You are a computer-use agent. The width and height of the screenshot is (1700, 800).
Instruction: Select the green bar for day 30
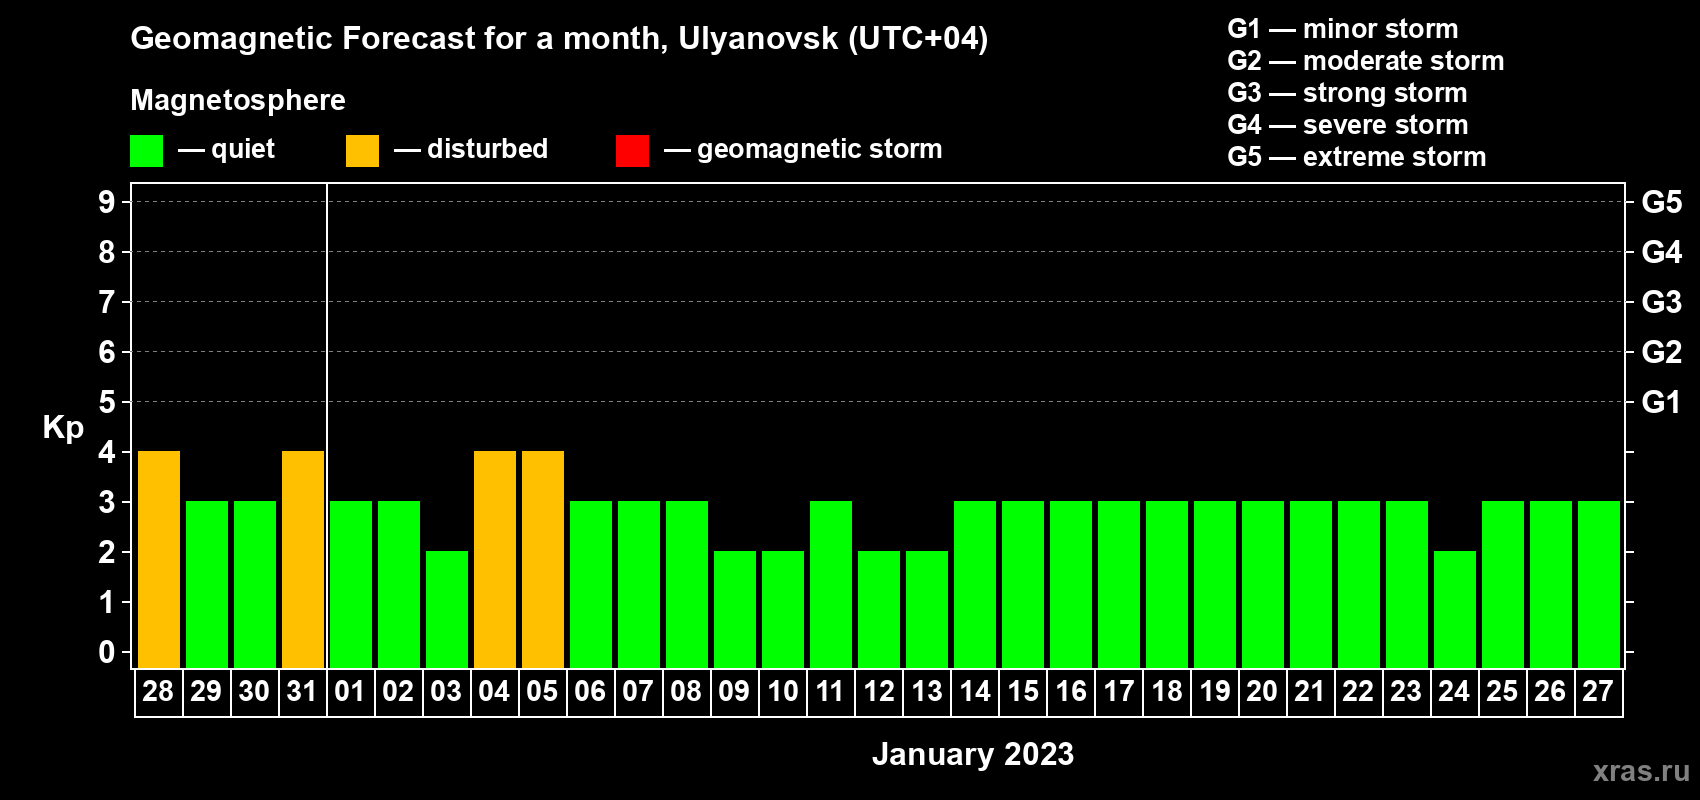(x=255, y=585)
